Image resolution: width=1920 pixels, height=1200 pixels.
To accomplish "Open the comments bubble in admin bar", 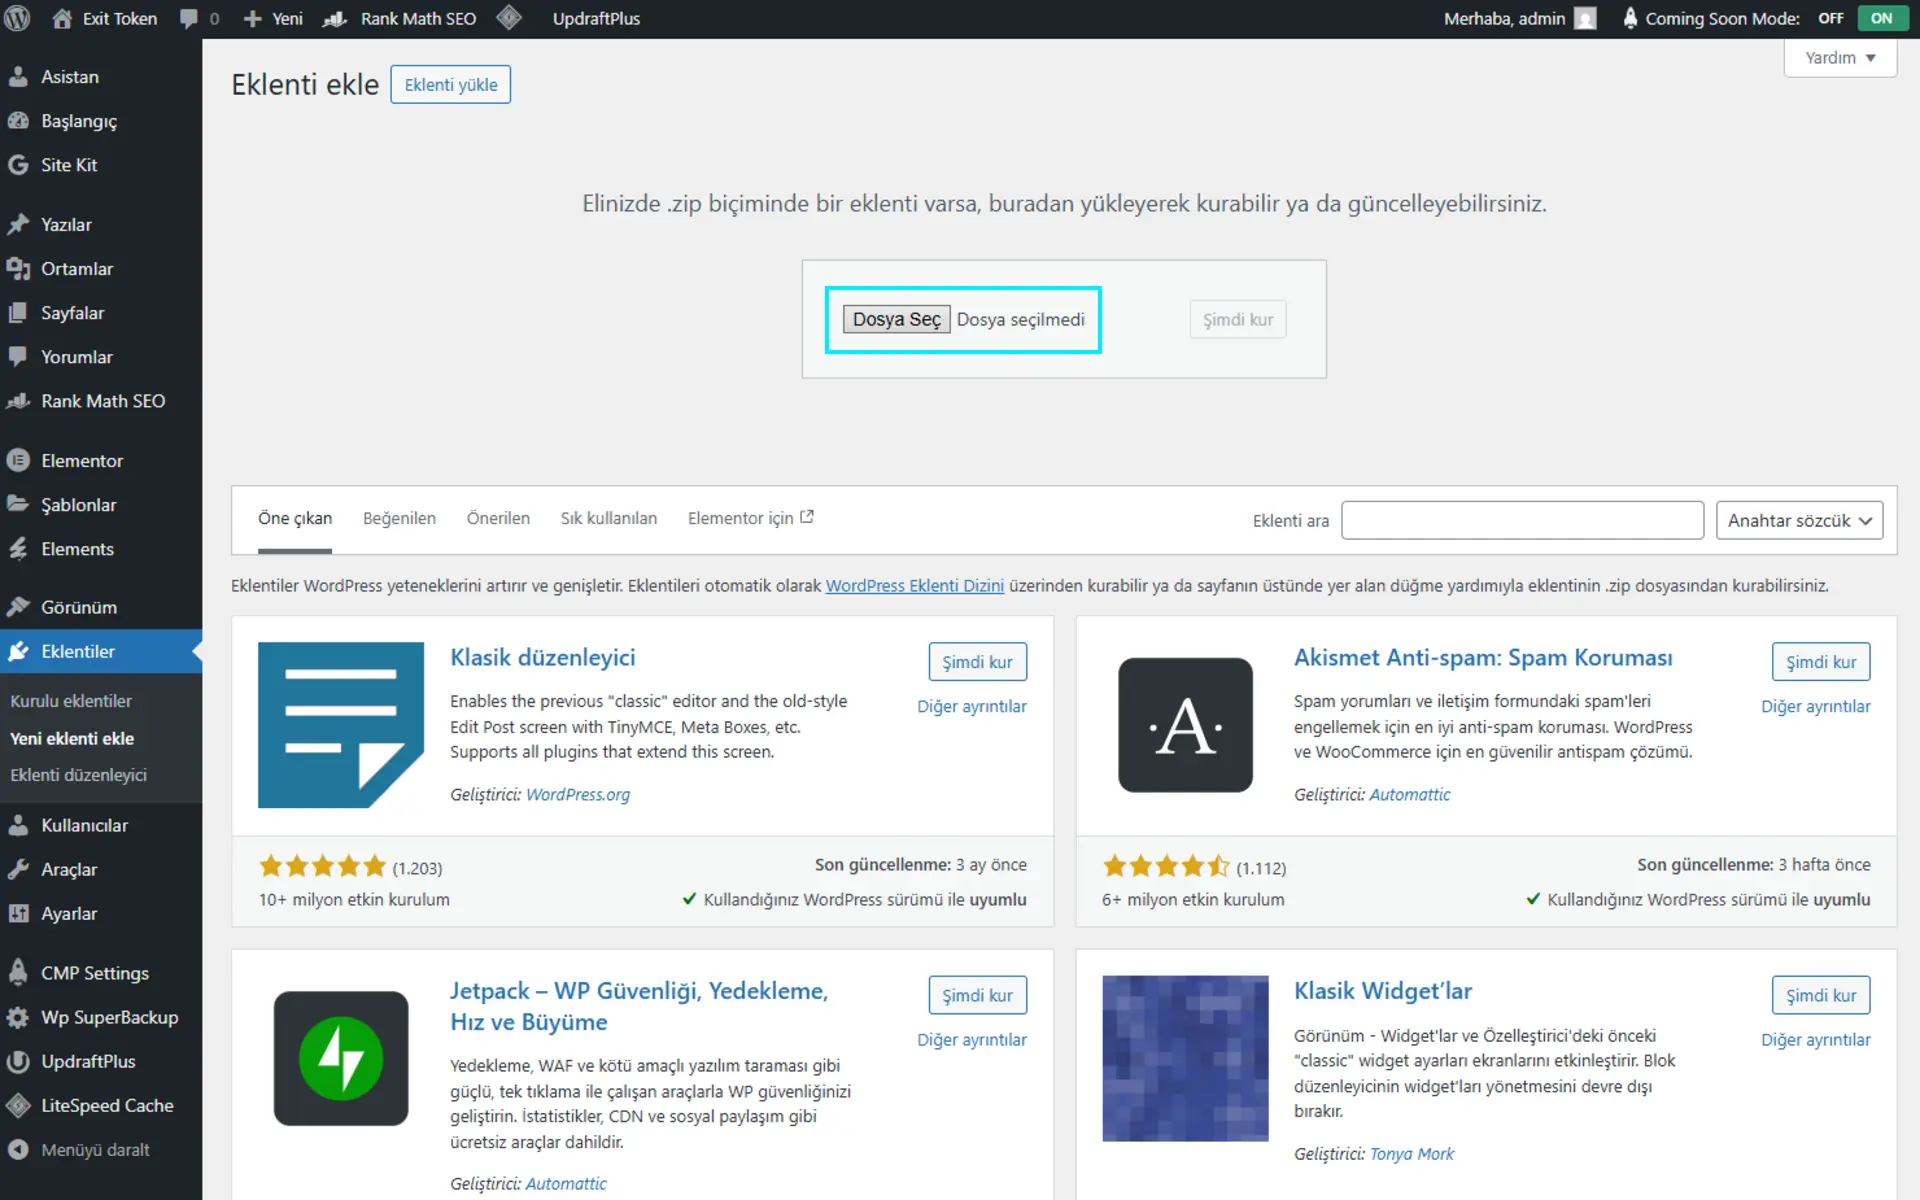I will click(188, 19).
